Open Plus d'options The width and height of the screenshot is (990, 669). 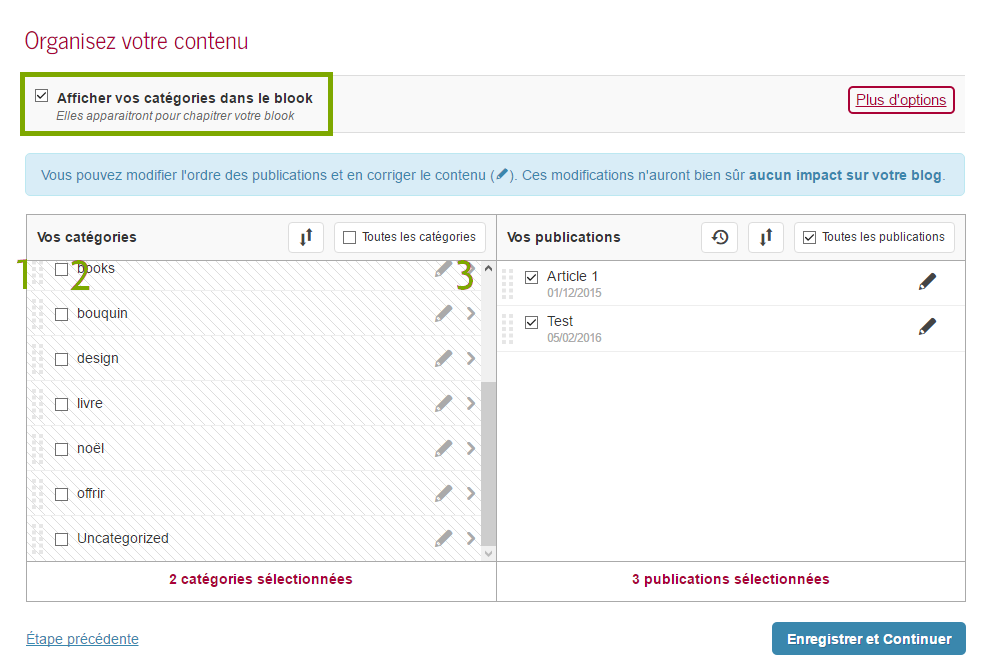click(x=901, y=100)
